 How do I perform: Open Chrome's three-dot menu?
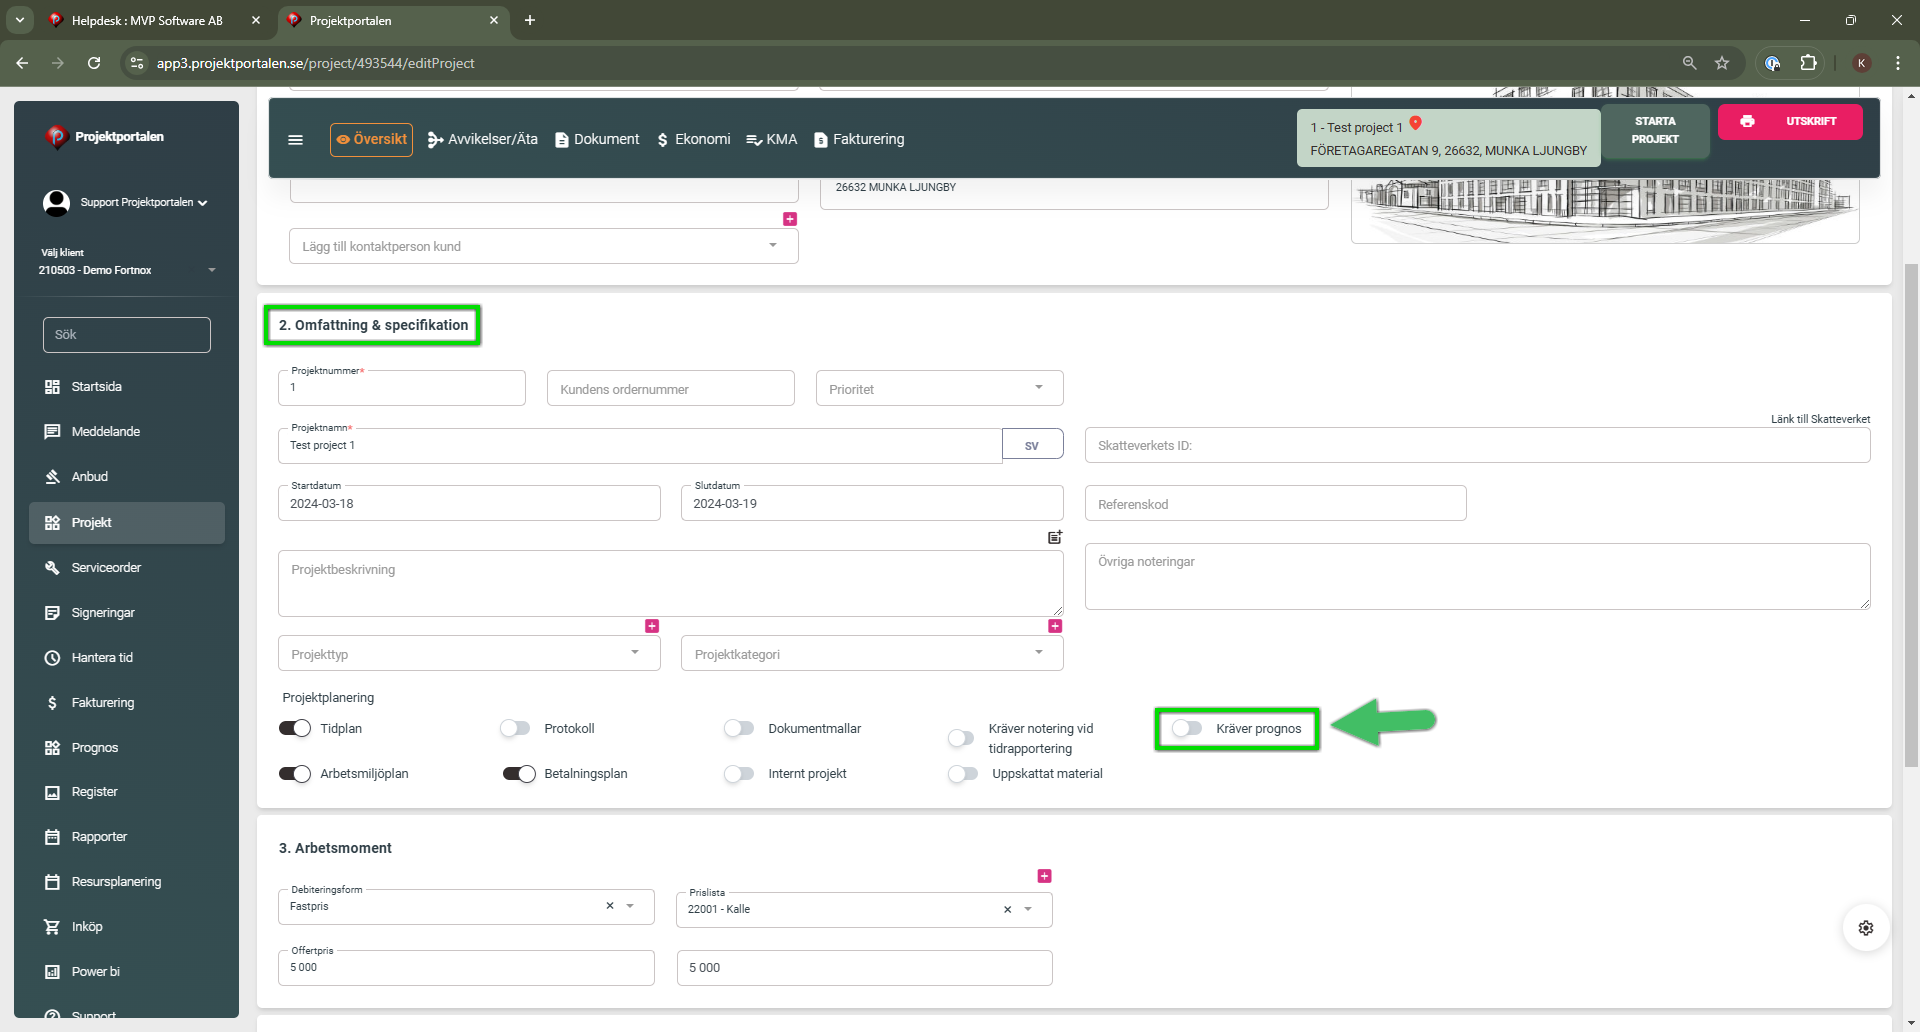coord(1897,63)
